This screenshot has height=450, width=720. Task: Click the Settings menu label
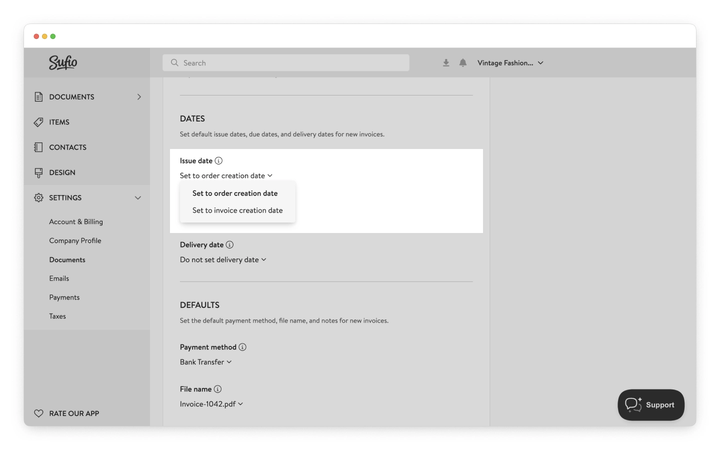65,198
